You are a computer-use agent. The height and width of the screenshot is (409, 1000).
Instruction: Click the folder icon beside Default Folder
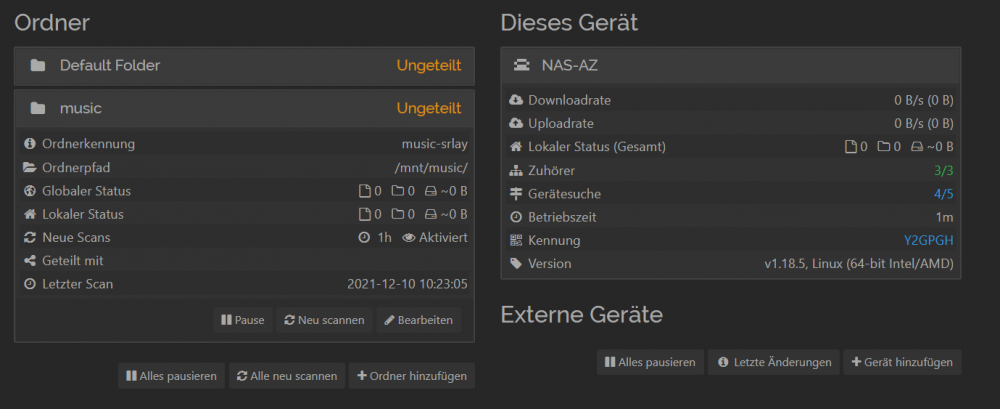(x=38, y=66)
